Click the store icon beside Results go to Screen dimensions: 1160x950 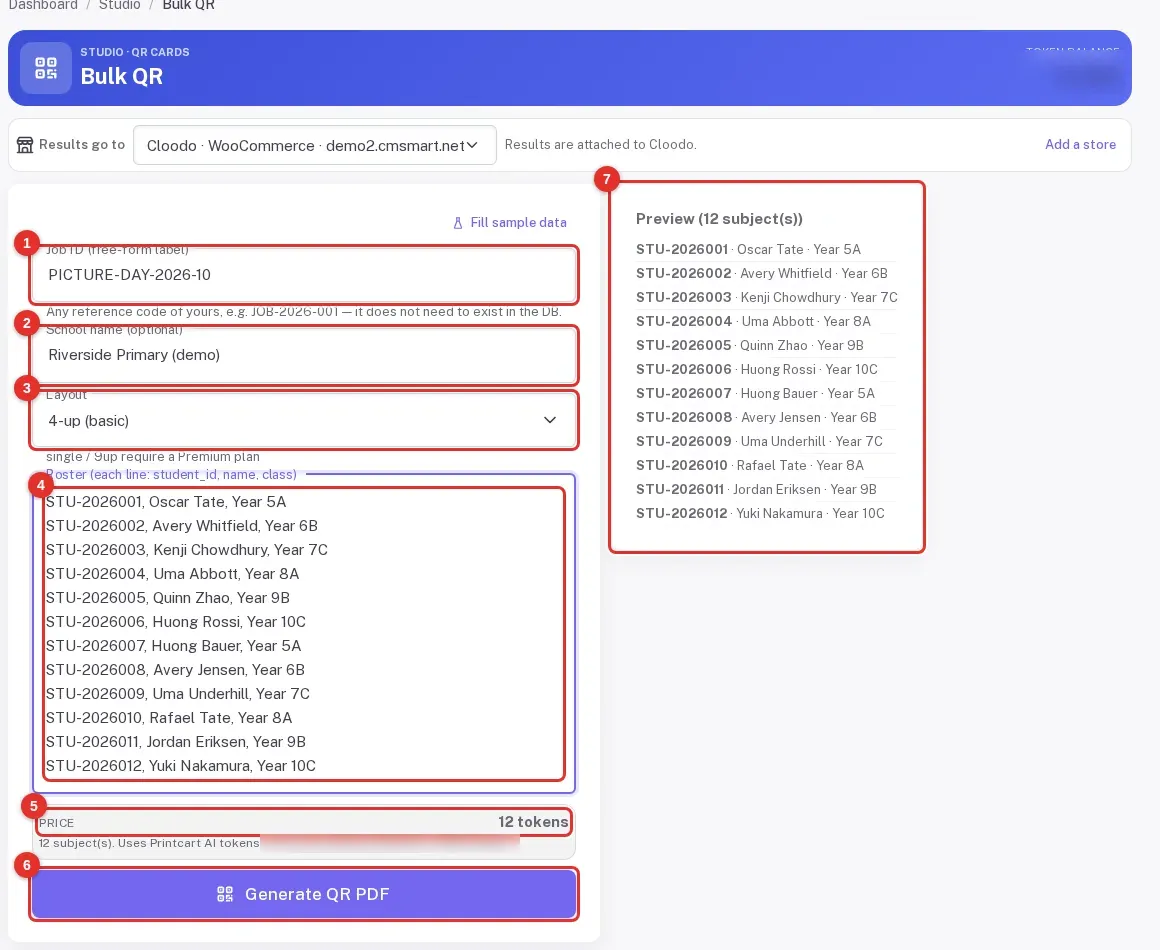click(25, 145)
